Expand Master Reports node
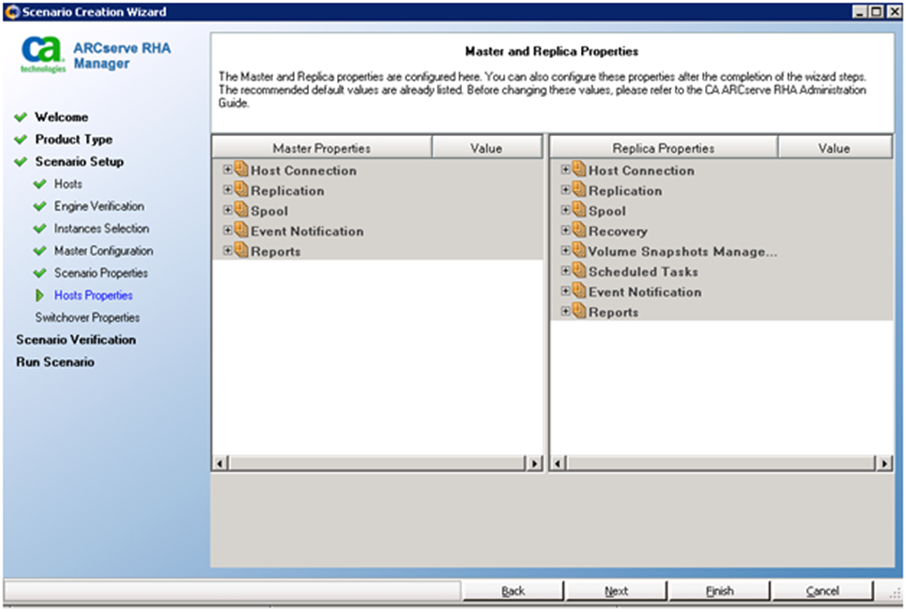 coord(228,250)
